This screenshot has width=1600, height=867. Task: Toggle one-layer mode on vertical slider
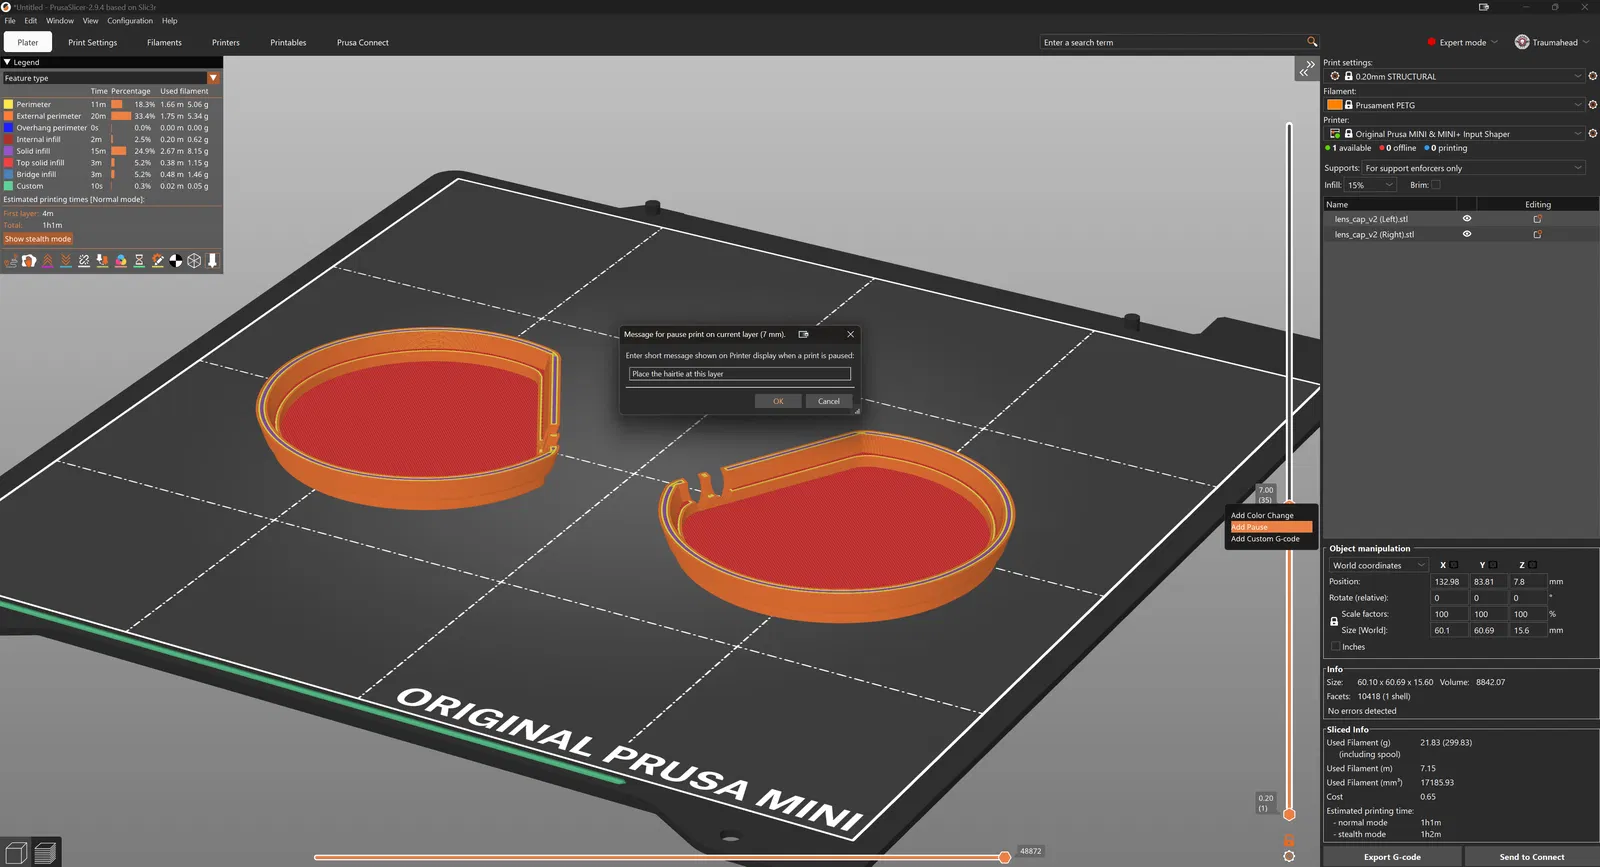[1289, 840]
